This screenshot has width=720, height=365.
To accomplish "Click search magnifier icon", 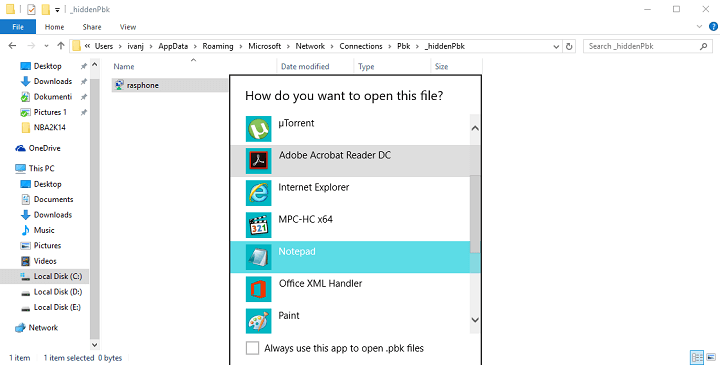I will coord(703,46).
